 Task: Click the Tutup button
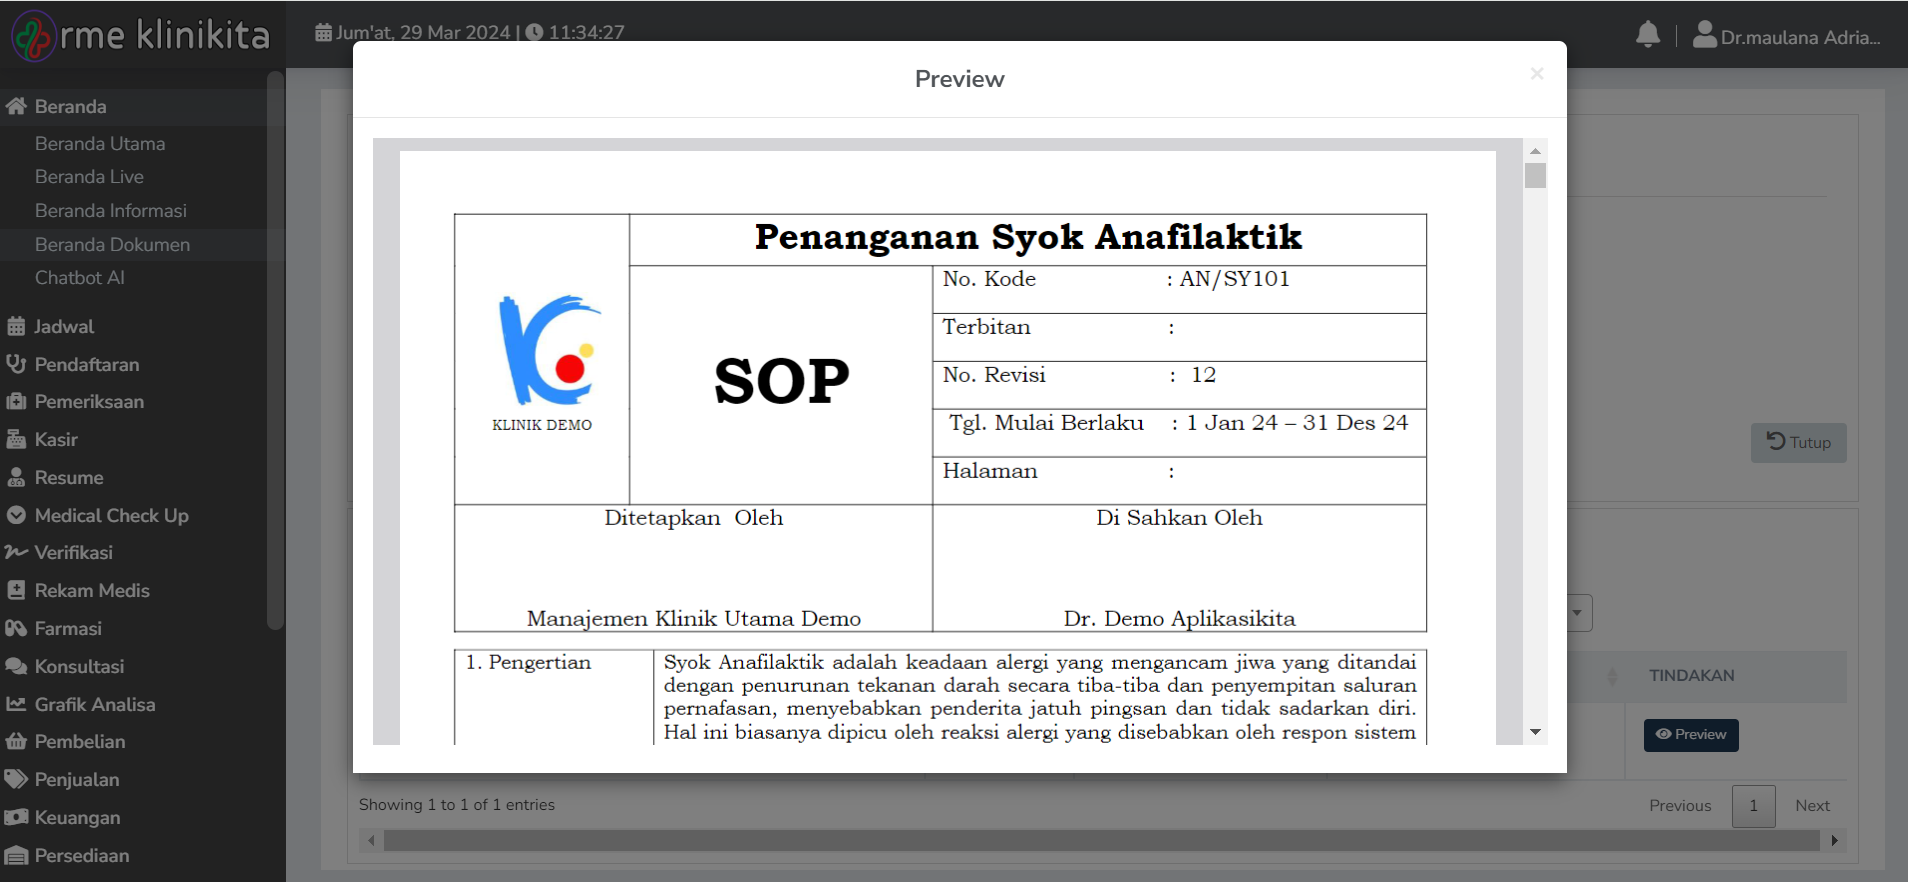pyautogui.click(x=1797, y=442)
